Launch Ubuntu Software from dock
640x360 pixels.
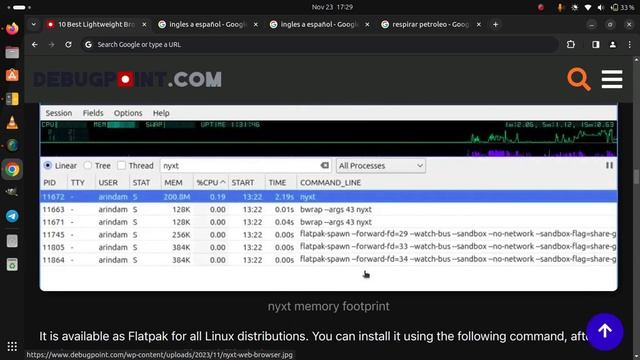tap(12, 76)
